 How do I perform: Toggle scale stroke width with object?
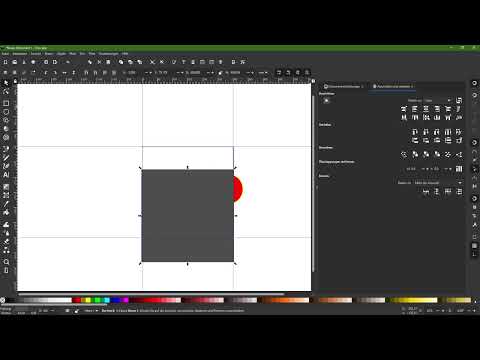(279, 72)
